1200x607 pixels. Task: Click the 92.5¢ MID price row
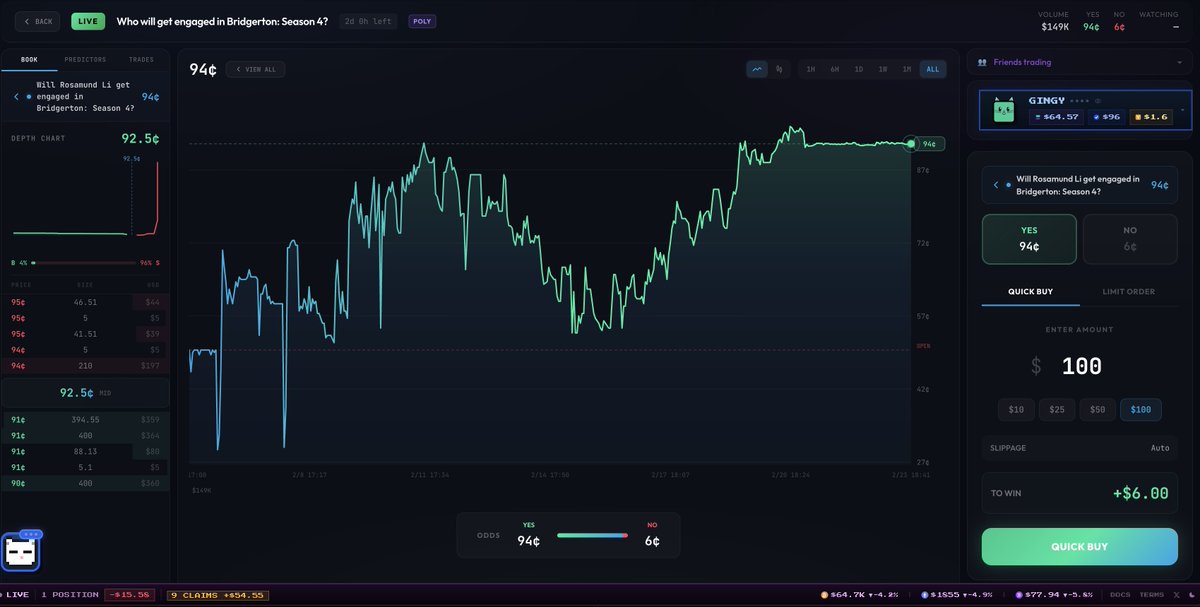tap(84, 393)
